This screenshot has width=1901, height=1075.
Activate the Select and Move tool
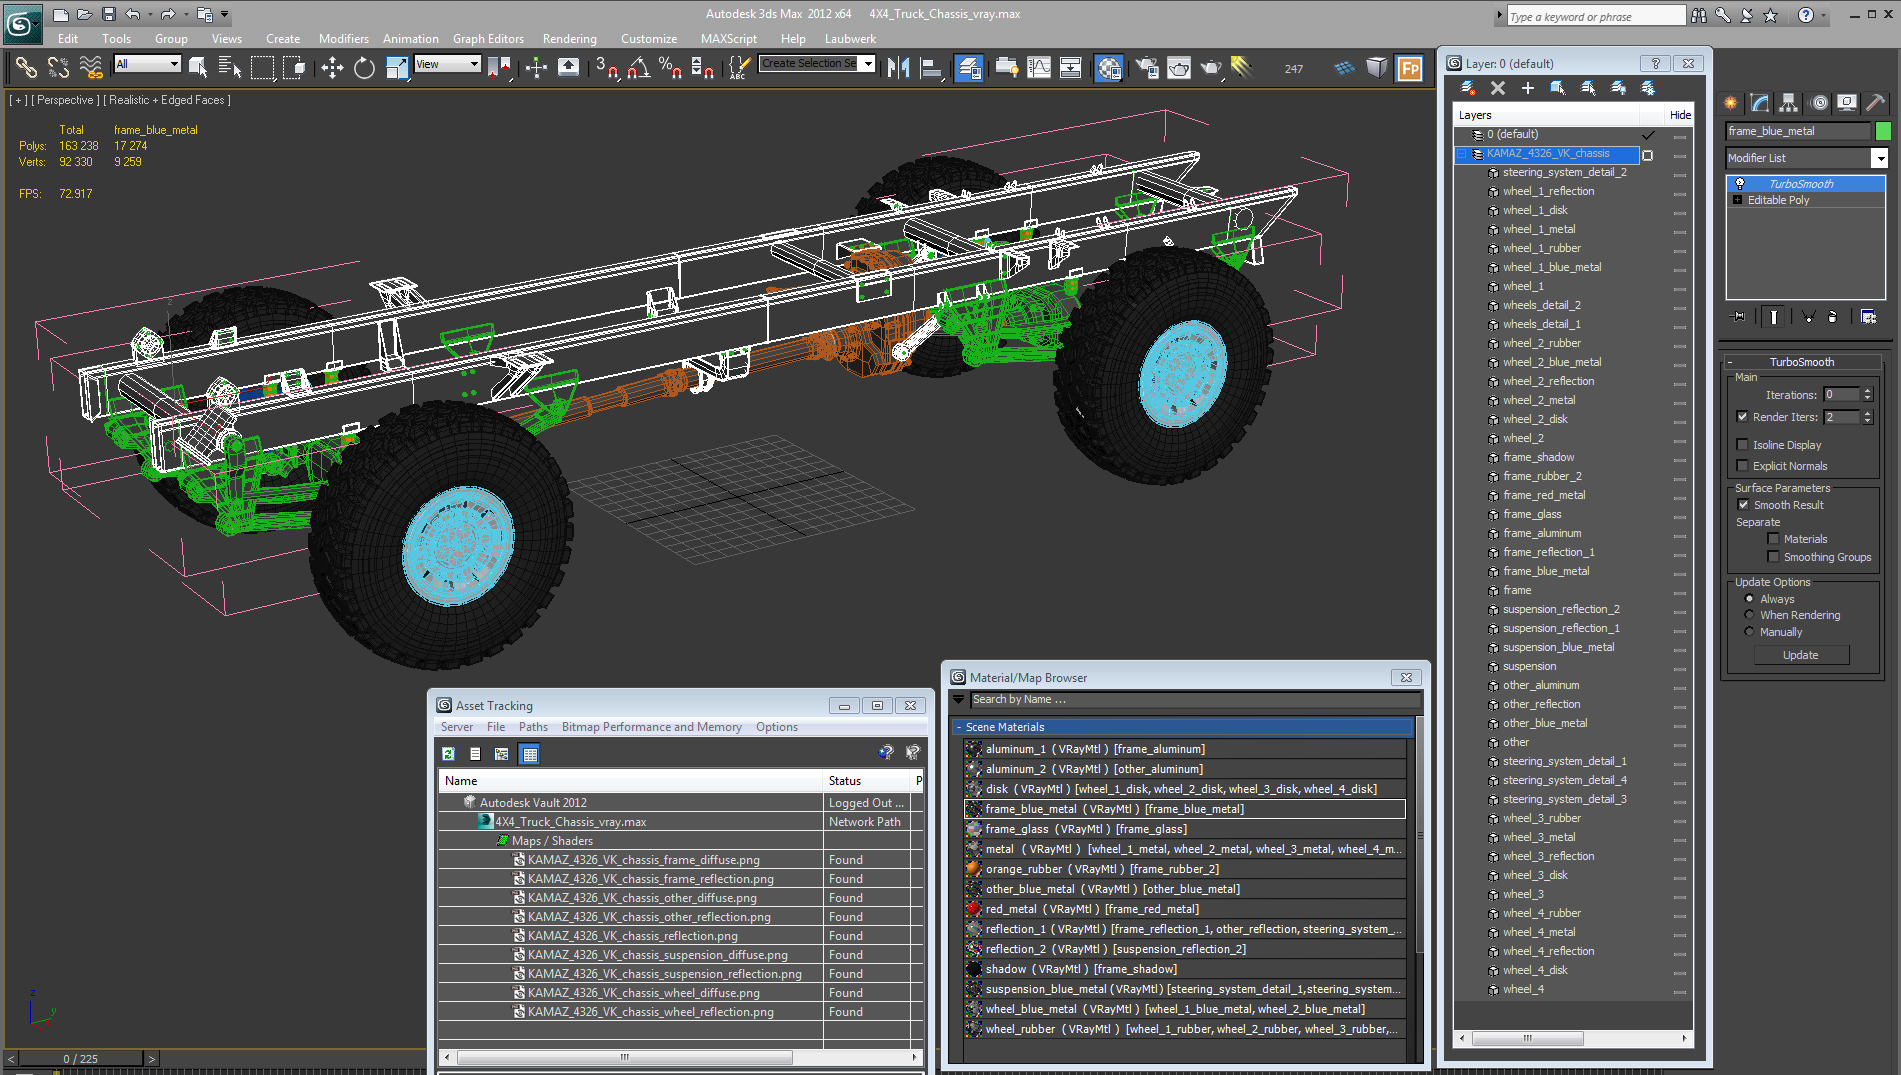(331, 67)
